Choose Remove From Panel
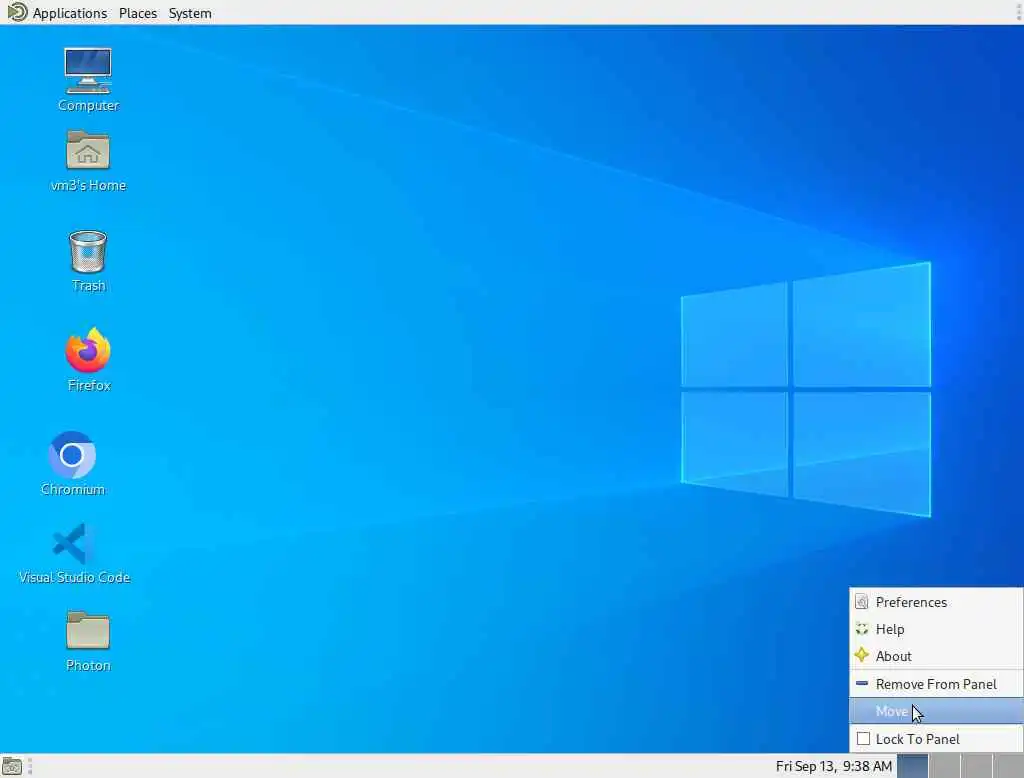The height and width of the screenshot is (778, 1024). (x=936, y=684)
